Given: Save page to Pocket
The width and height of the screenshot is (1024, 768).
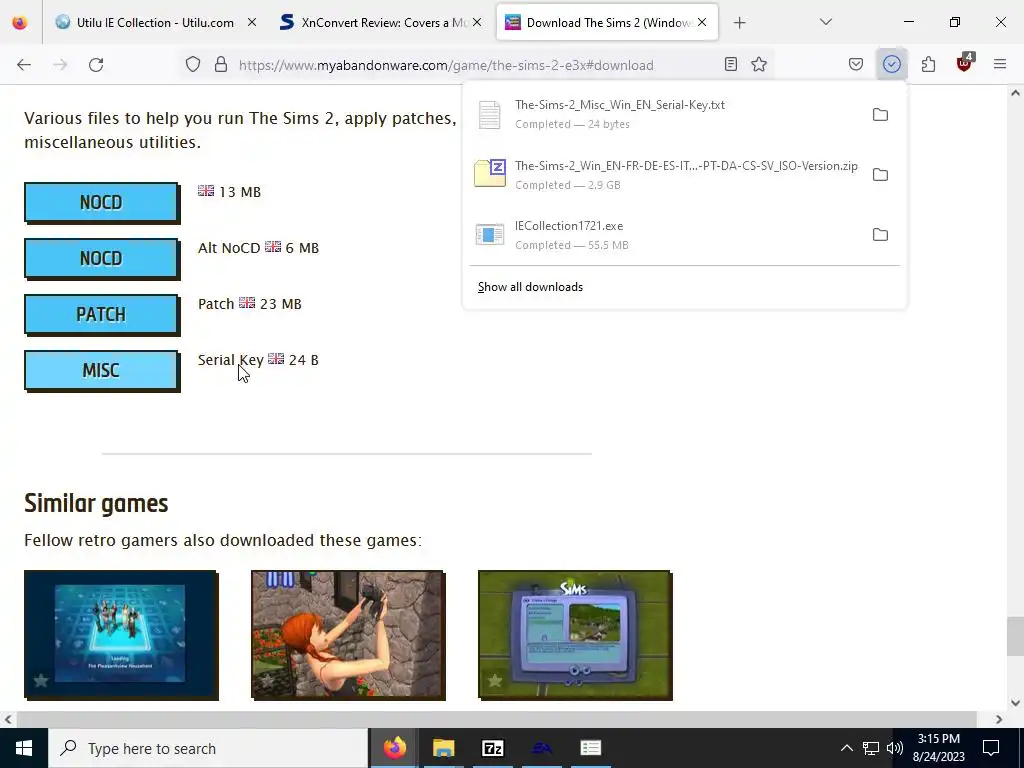Looking at the screenshot, I should click(x=856, y=64).
